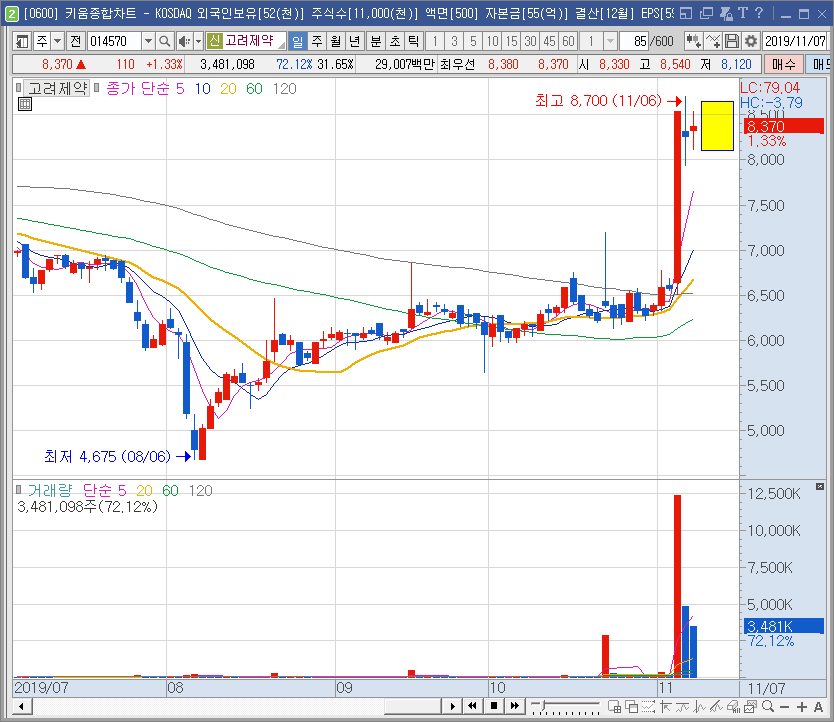834x722 pixels.
Task: Click the dotted-frame chart area icon
Action: tap(648, 707)
